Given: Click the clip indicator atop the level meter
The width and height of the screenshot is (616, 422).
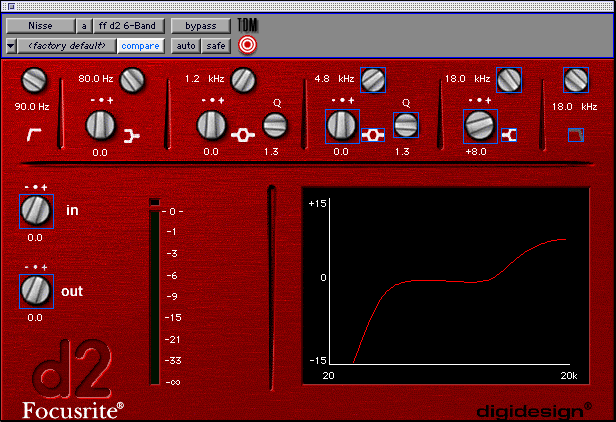Looking at the screenshot, I should coord(155,202).
